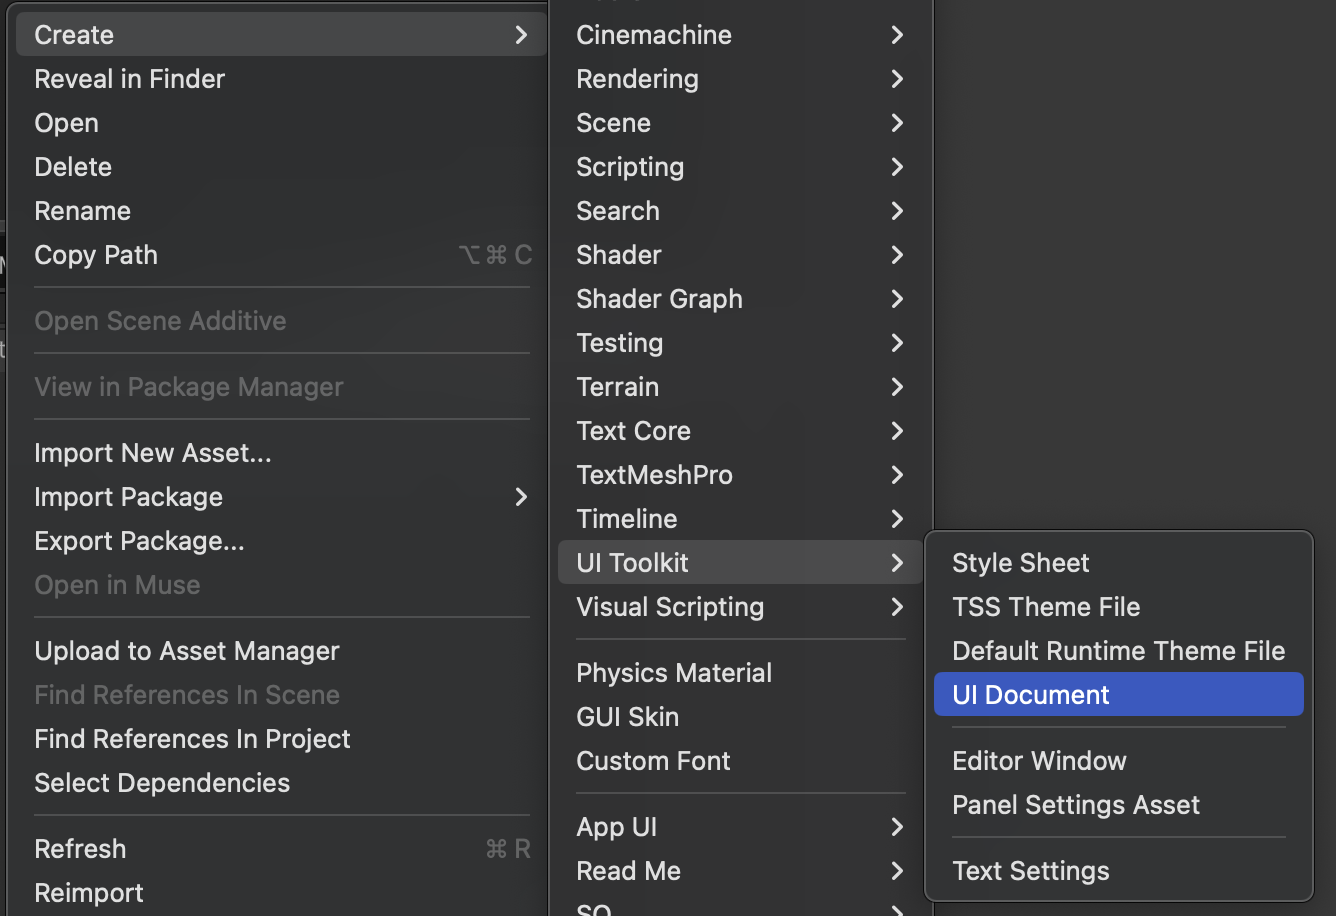This screenshot has width=1336, height=916.
Task: Expand the TextMeshPro submenu
Action: pyautogui.click(x=654, y=475)
